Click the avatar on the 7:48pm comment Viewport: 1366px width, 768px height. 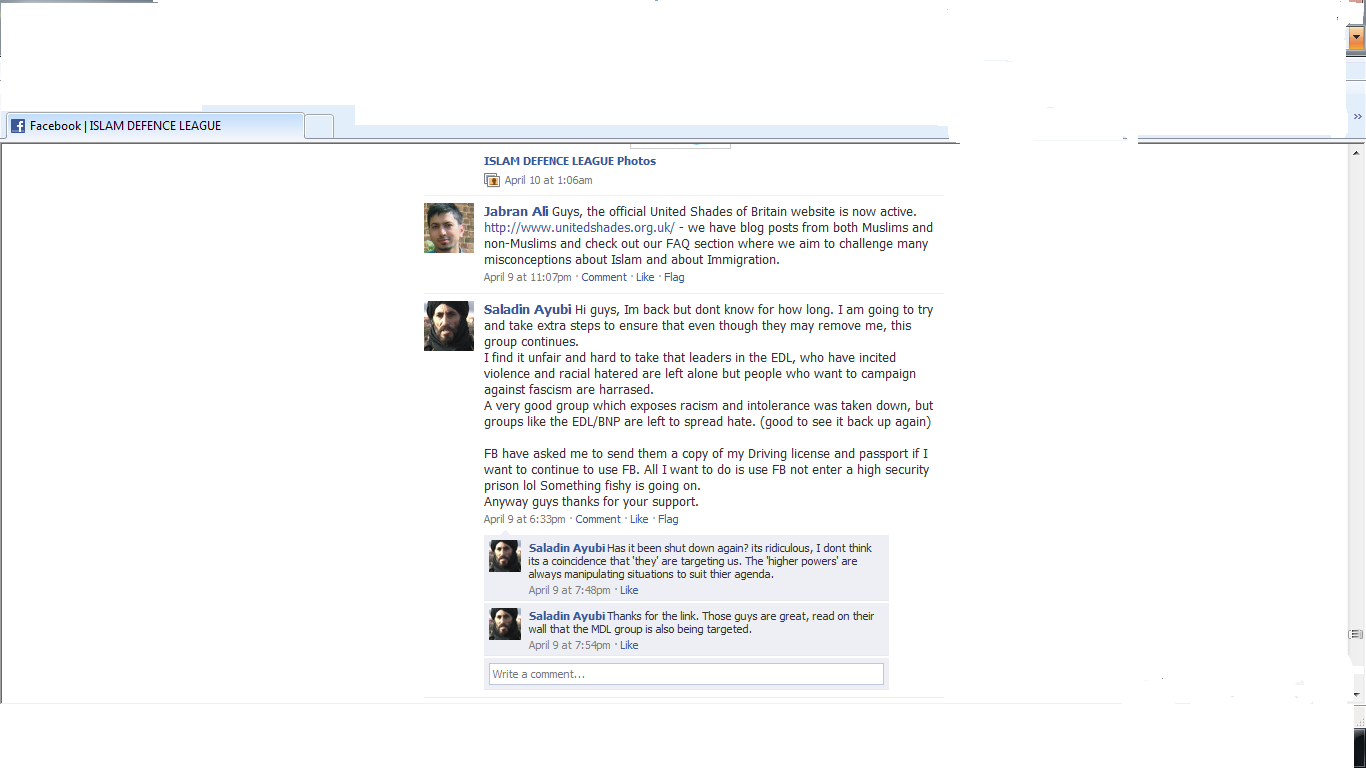pyautogui.click(x=505, y=556)
